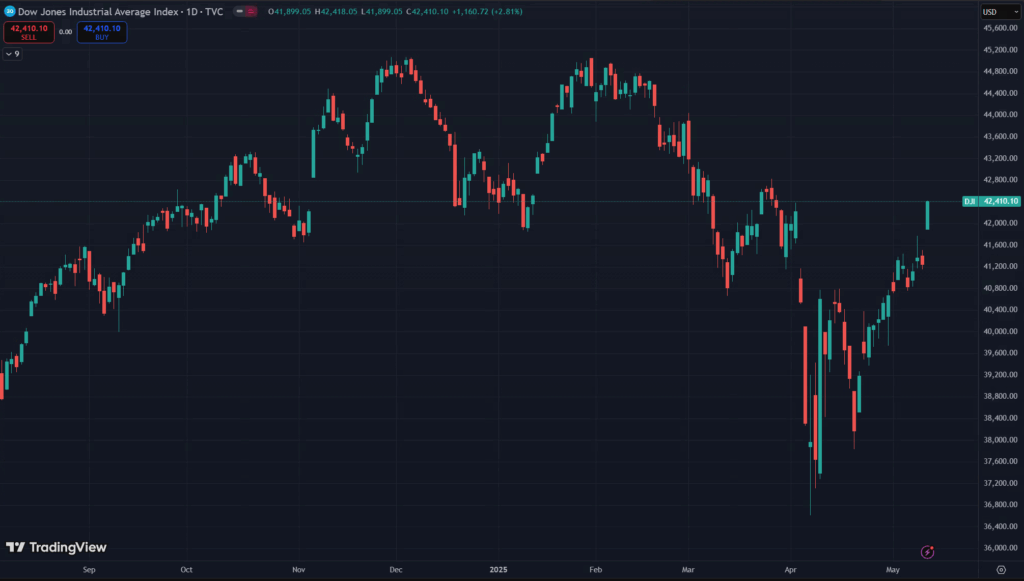Click the Feb label on the time axis
This screenshot has height=581, width=1024.
click(596, 570)
